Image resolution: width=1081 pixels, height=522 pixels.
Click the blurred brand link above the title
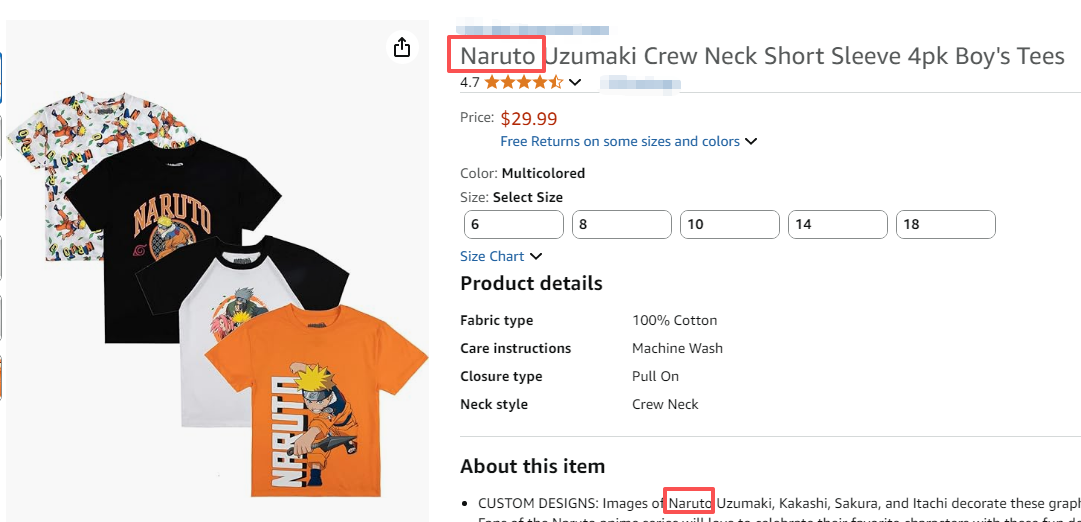point(532,30)
